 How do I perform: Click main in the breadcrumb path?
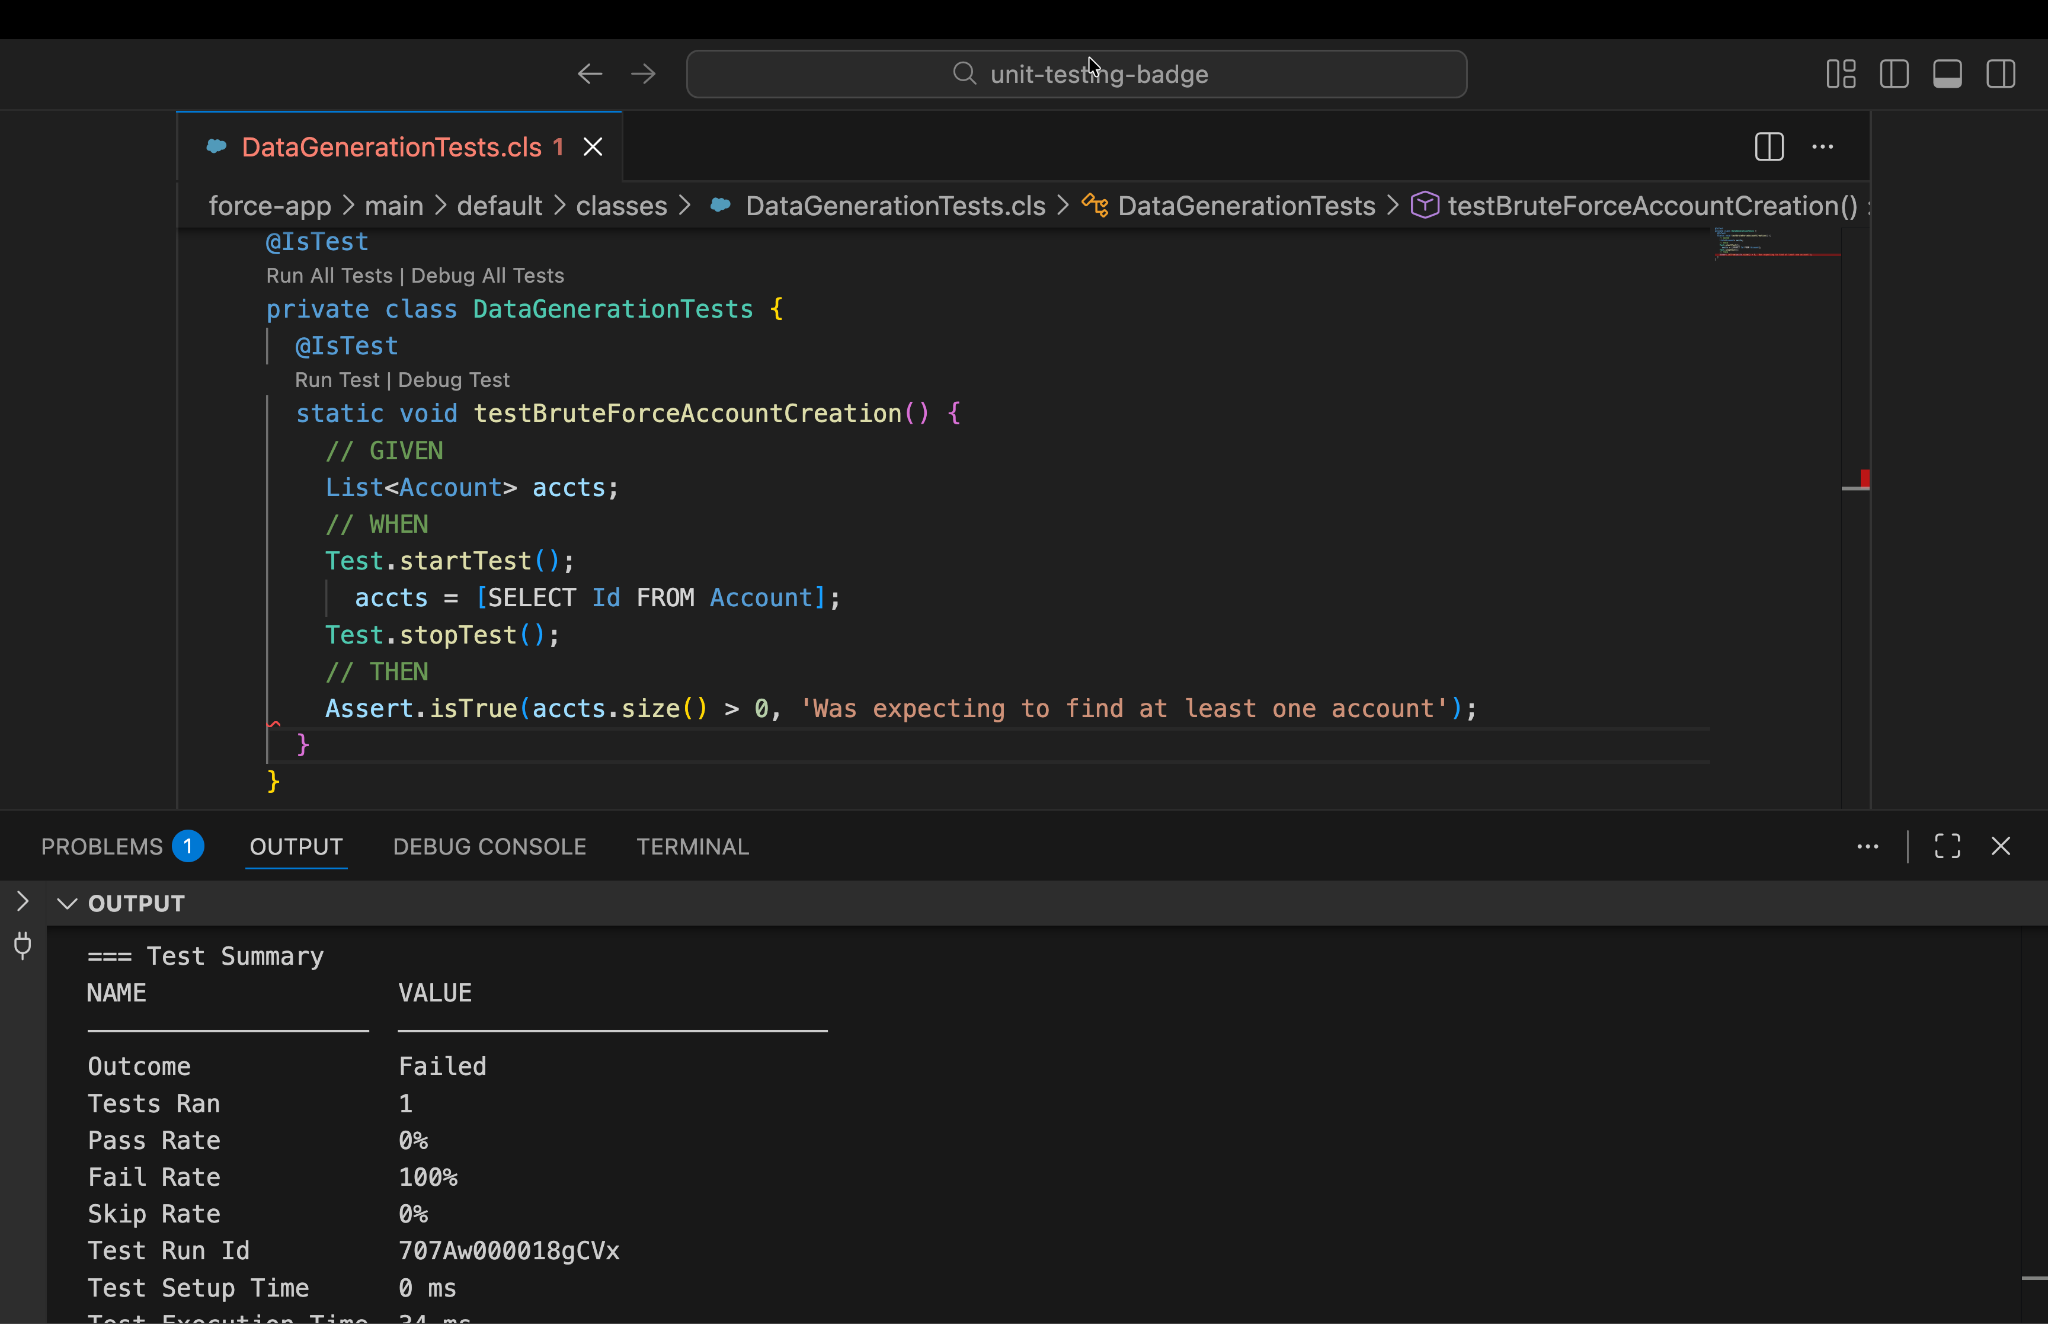coord(394,206)
